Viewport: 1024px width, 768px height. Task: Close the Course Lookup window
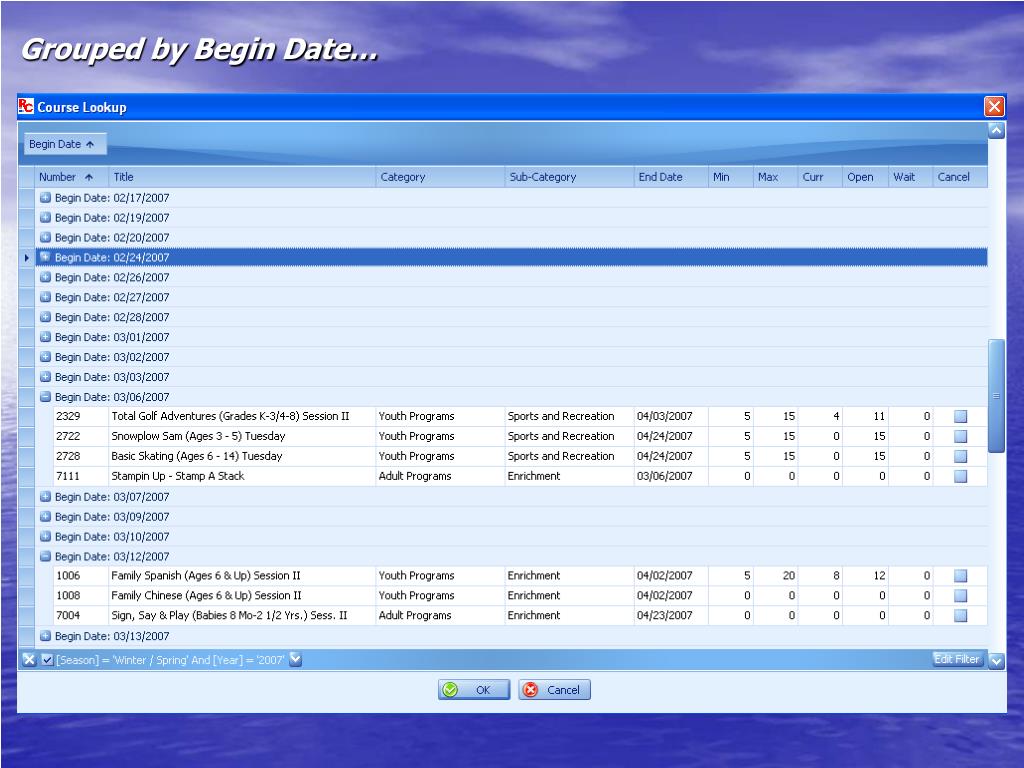pyautogui.click(x=994, y=106)
